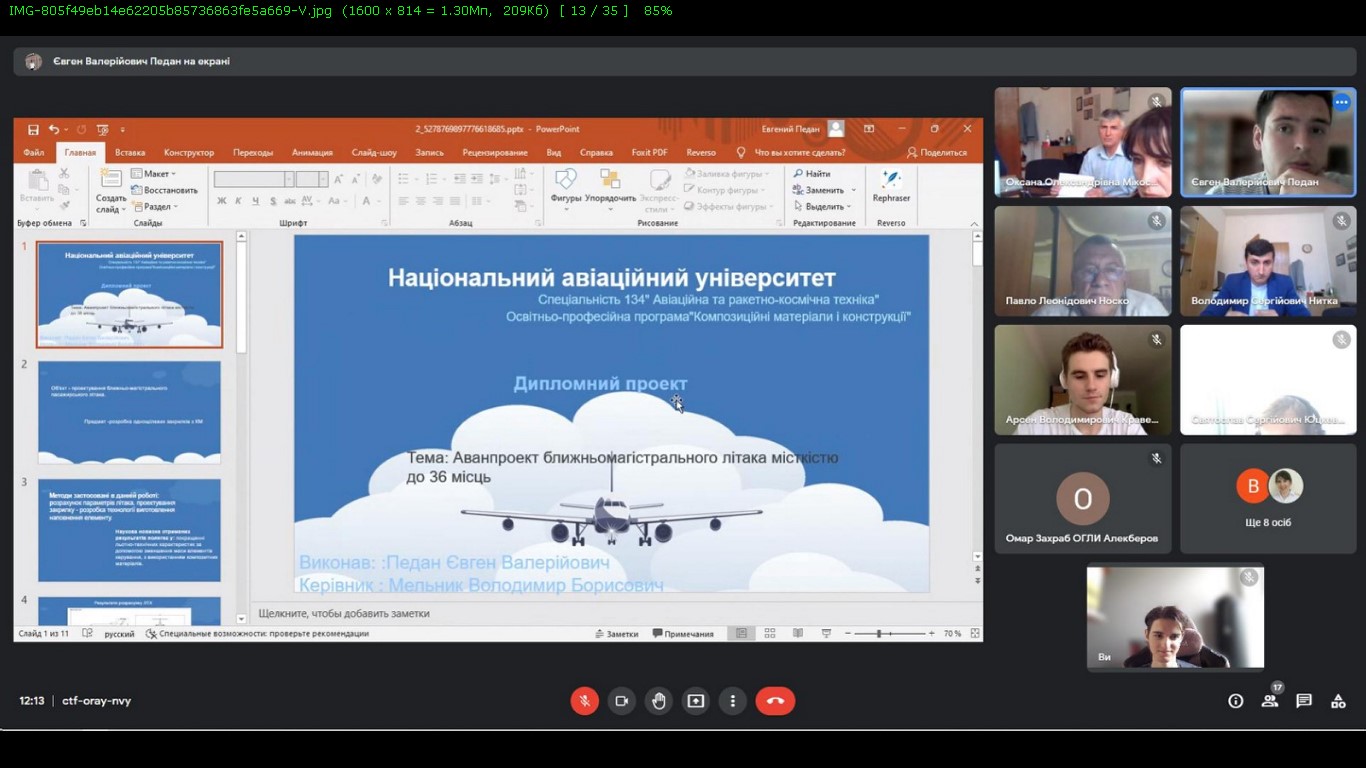Click the PowerPoint Save icon
Viewport: 1366px width, 768px height.
(x=33, y=129)
